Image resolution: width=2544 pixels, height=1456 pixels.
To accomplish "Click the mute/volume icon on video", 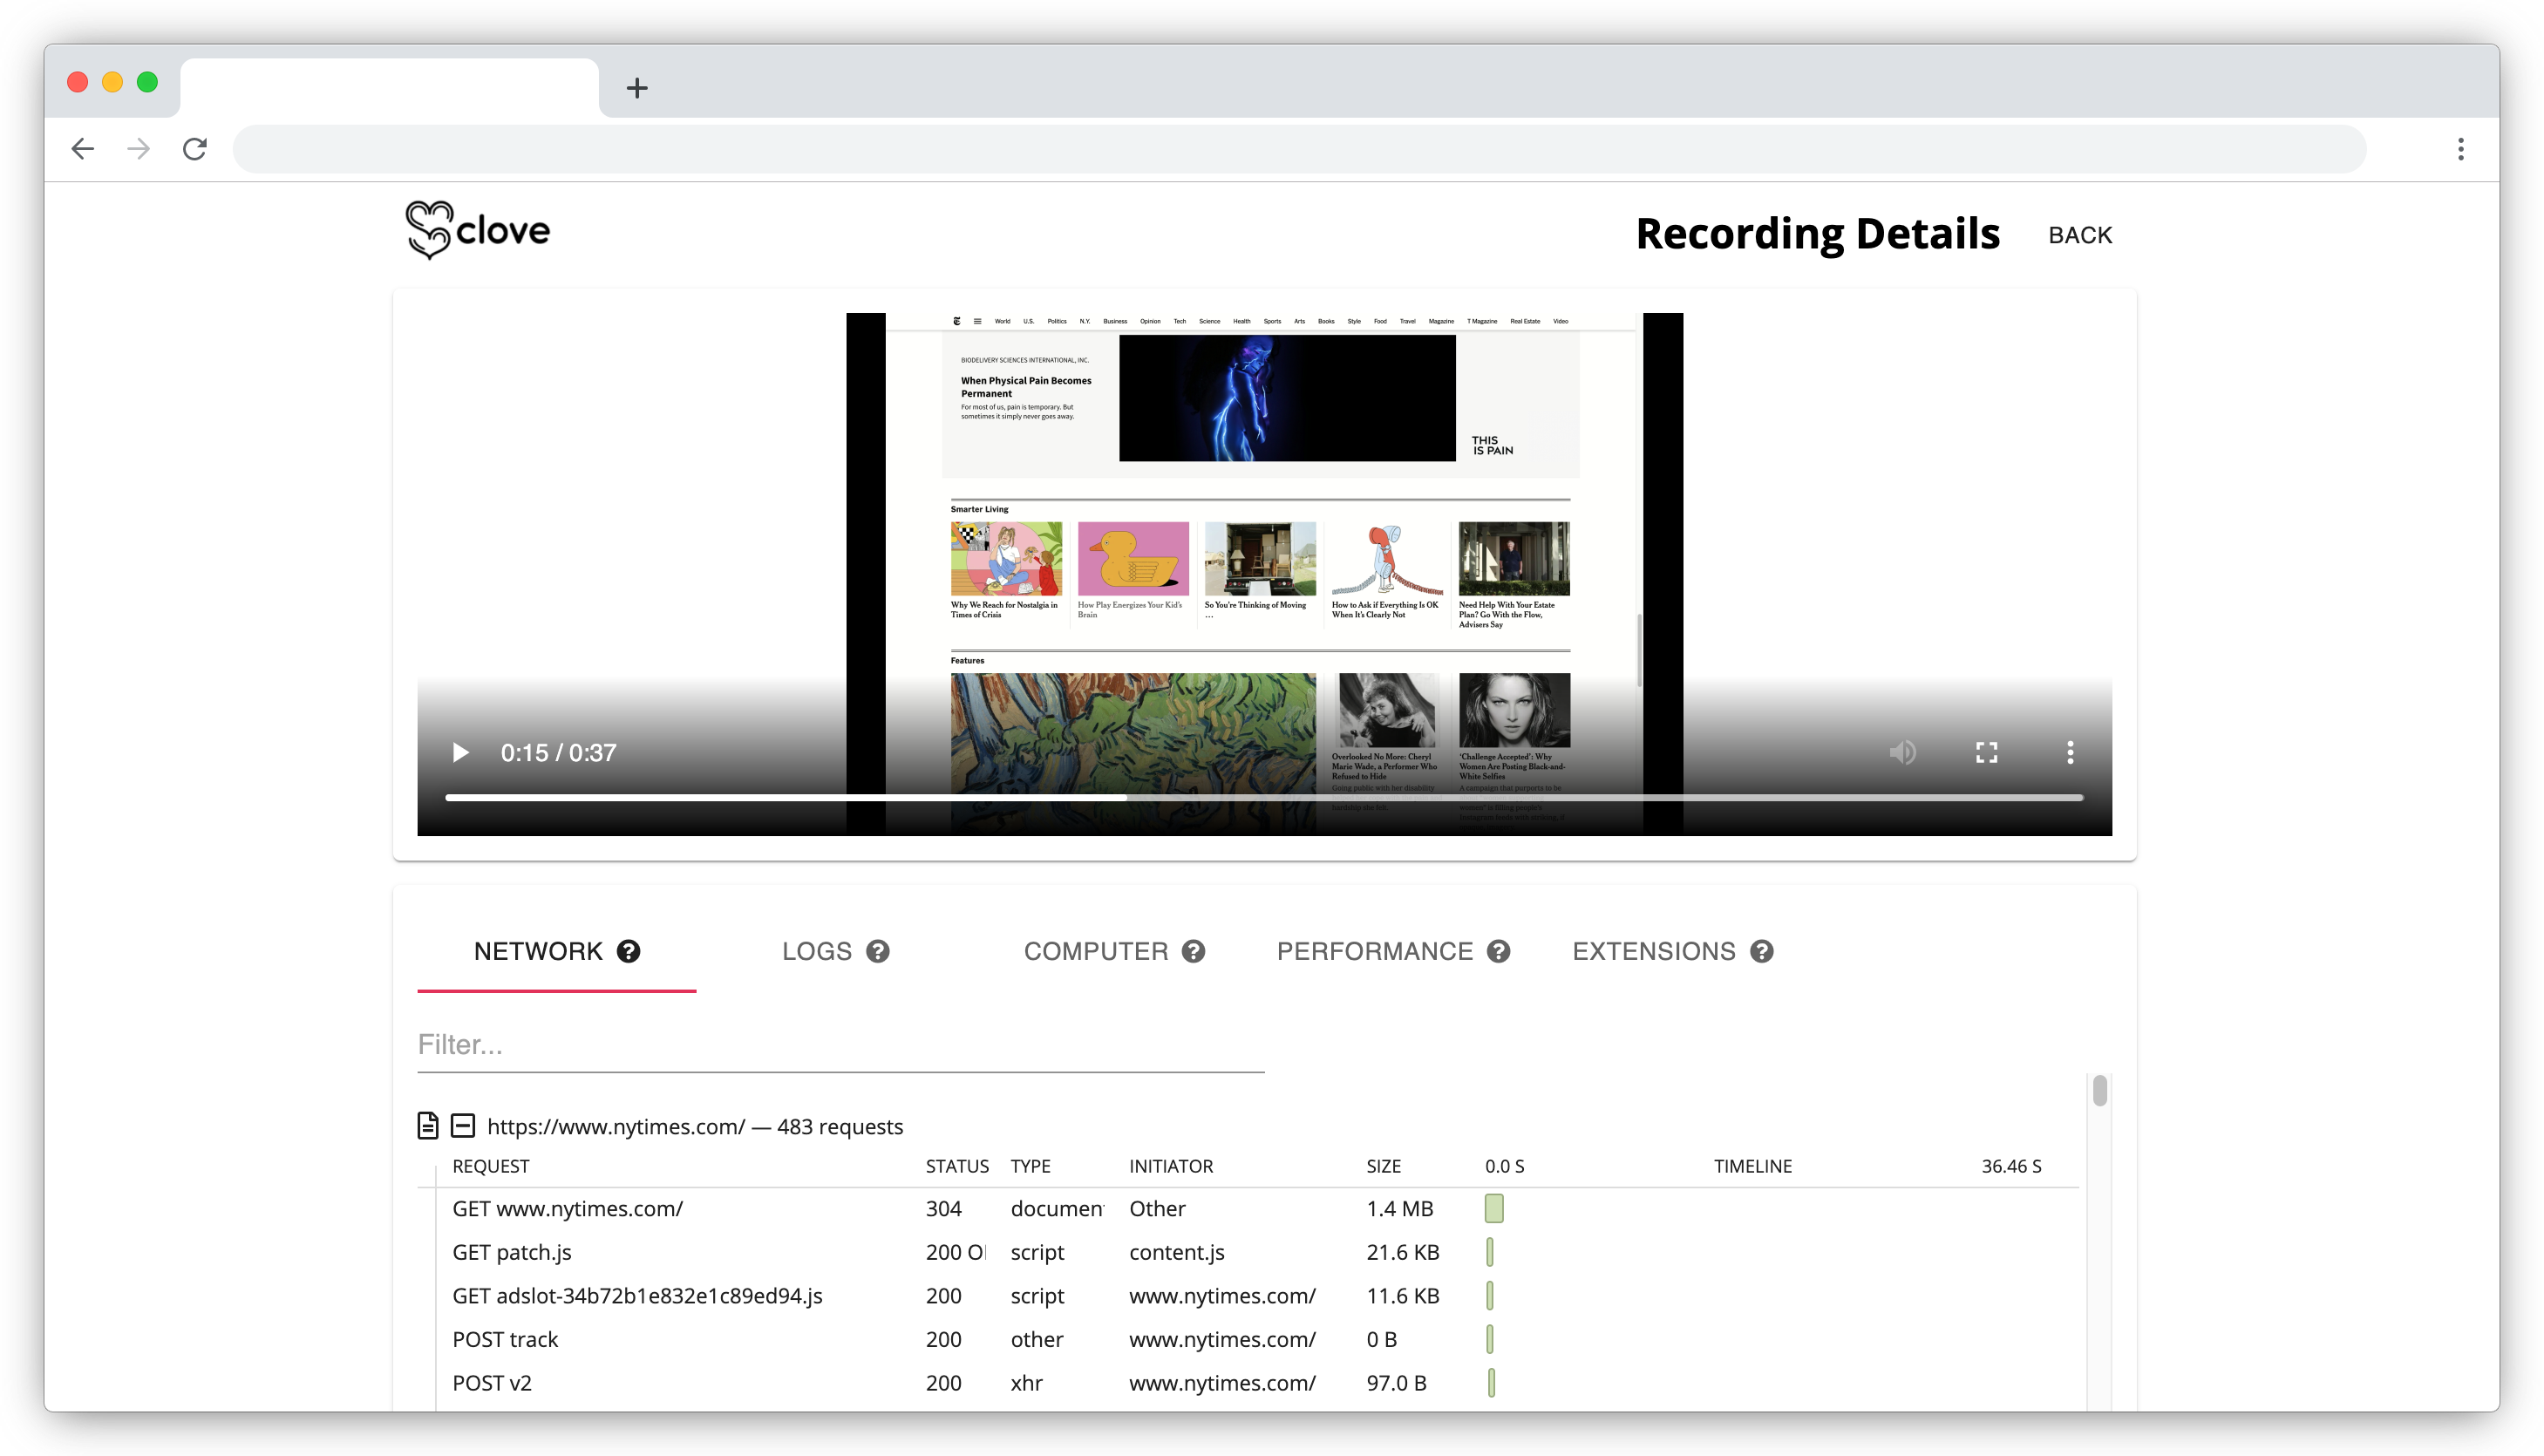I will [x=1902, y=752].
